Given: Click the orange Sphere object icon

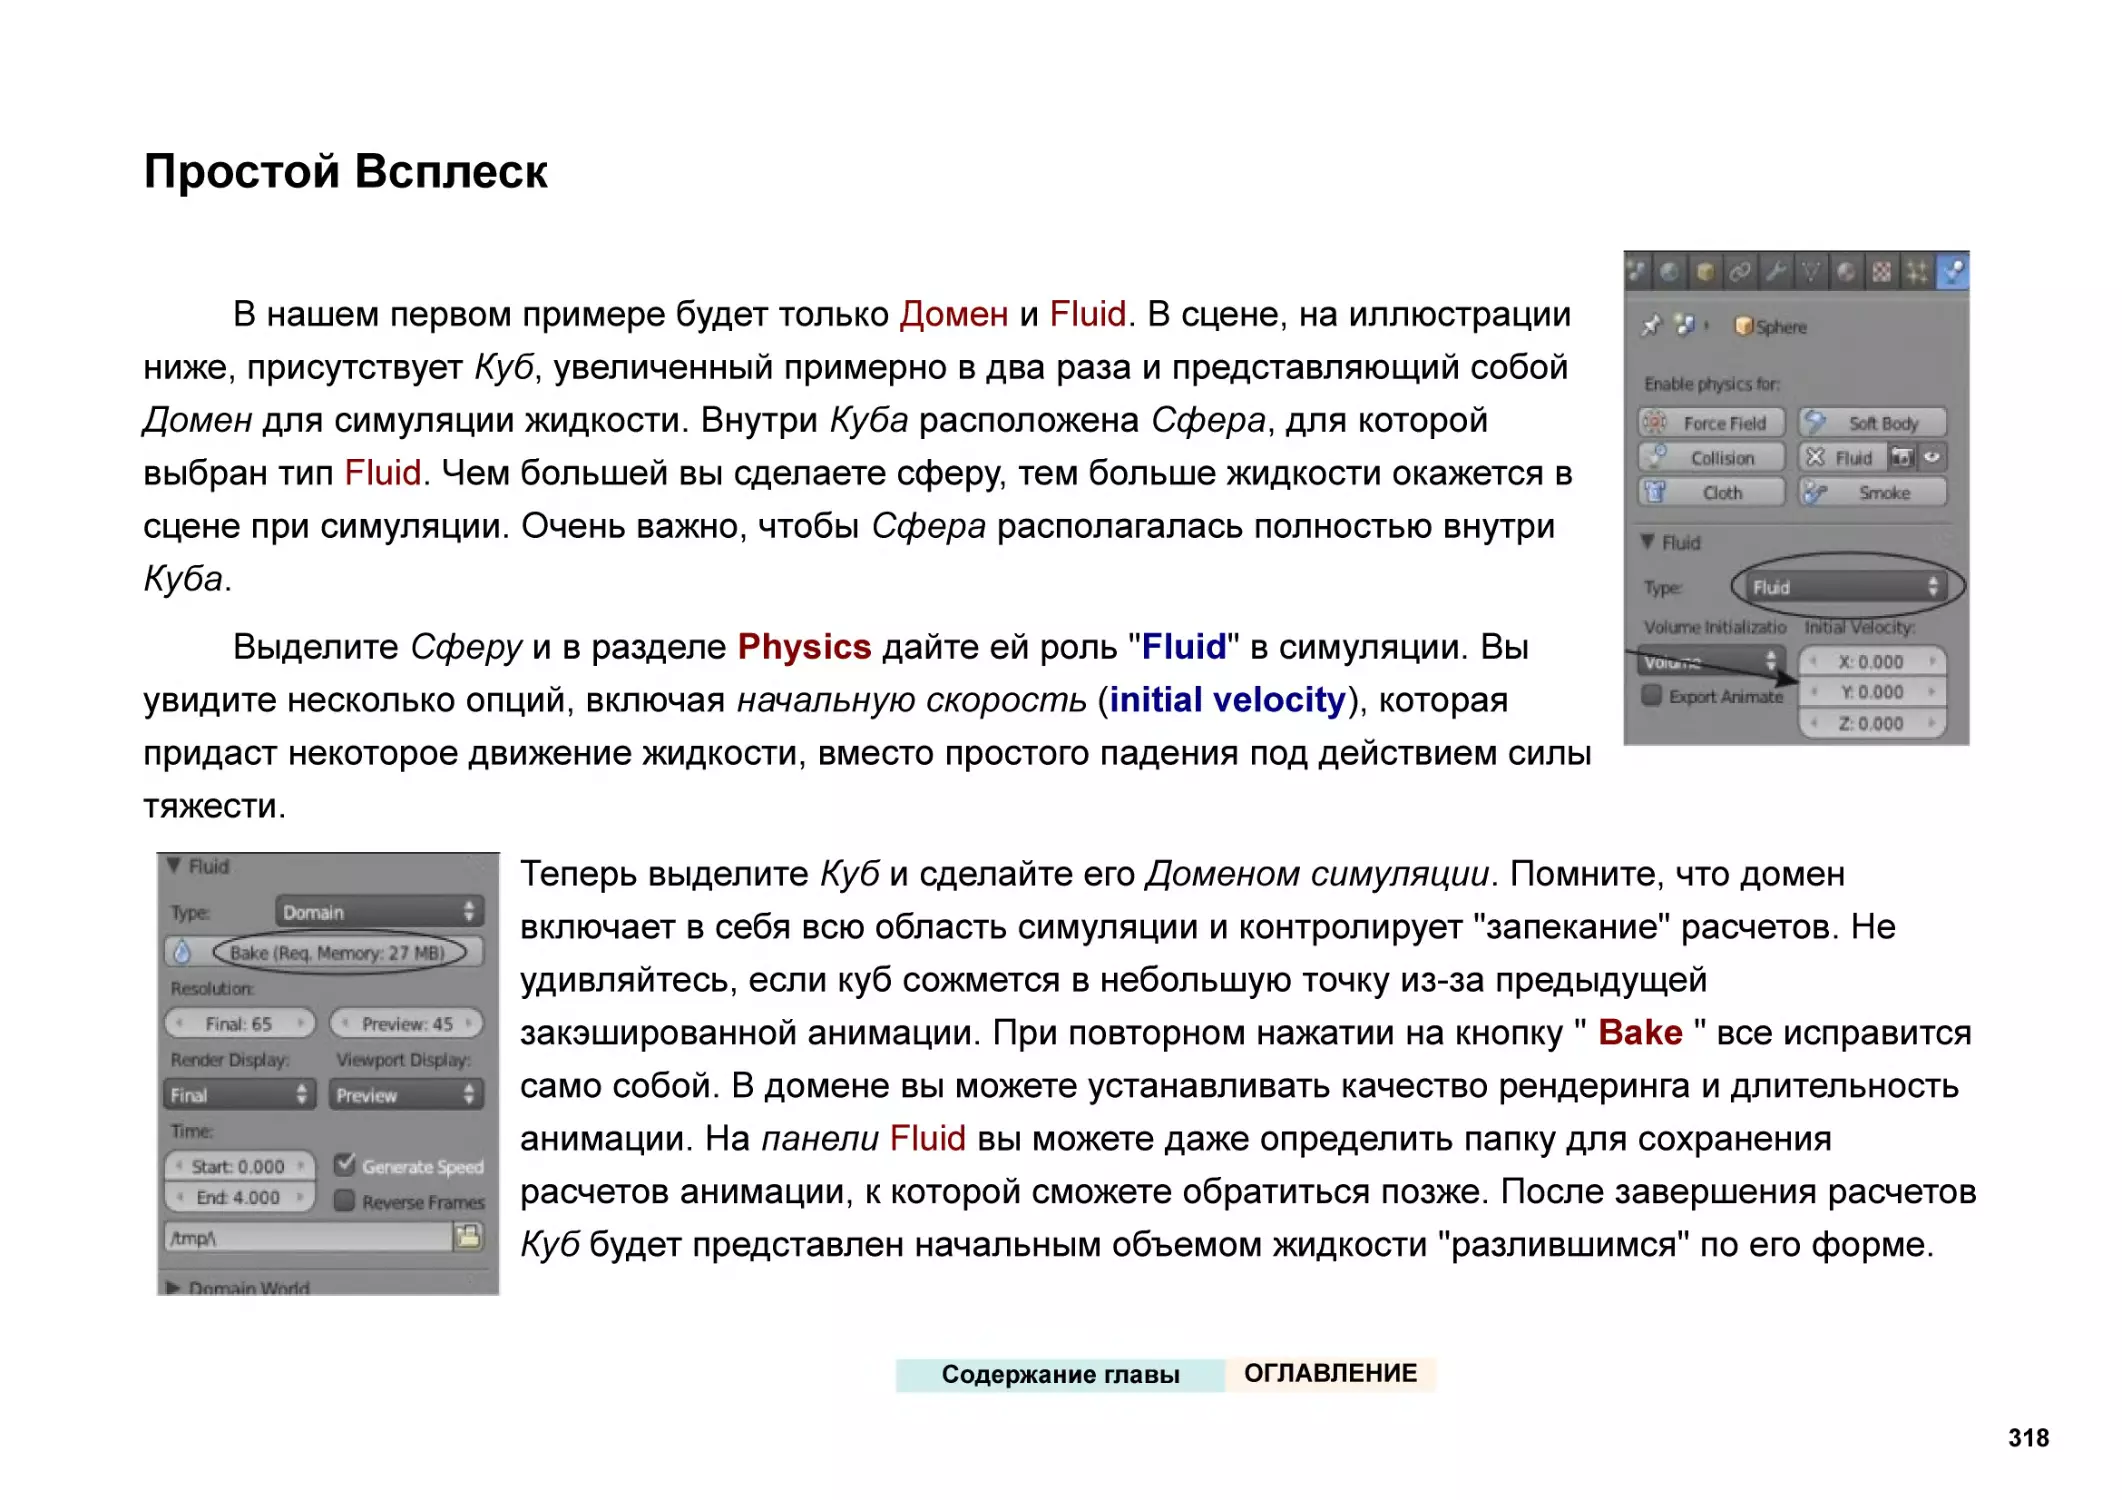Looking at the screenshot, I should click(x=1743, y=327).
